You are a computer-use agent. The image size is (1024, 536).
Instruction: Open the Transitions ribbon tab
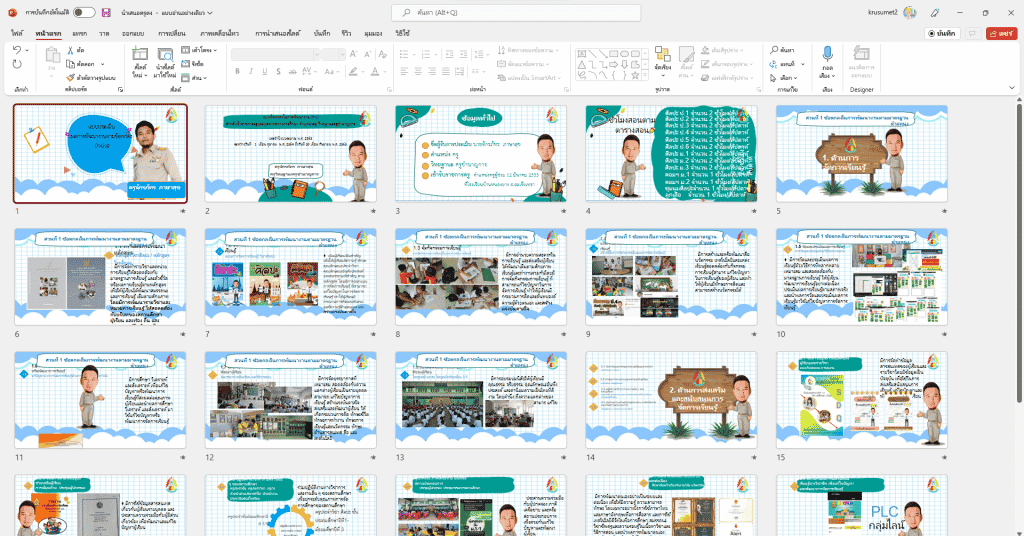[x=172, y=33]
